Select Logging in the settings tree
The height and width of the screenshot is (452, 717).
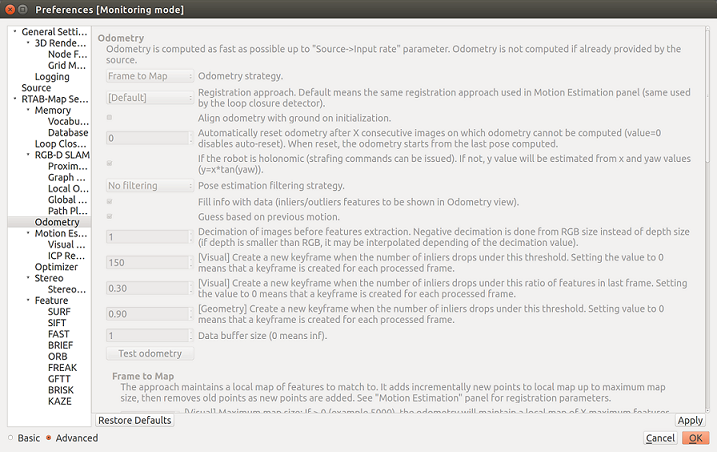point(52,77)
